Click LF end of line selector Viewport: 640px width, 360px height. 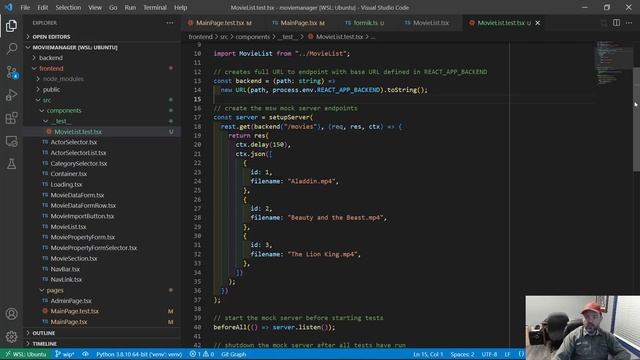tap(507, 354)
